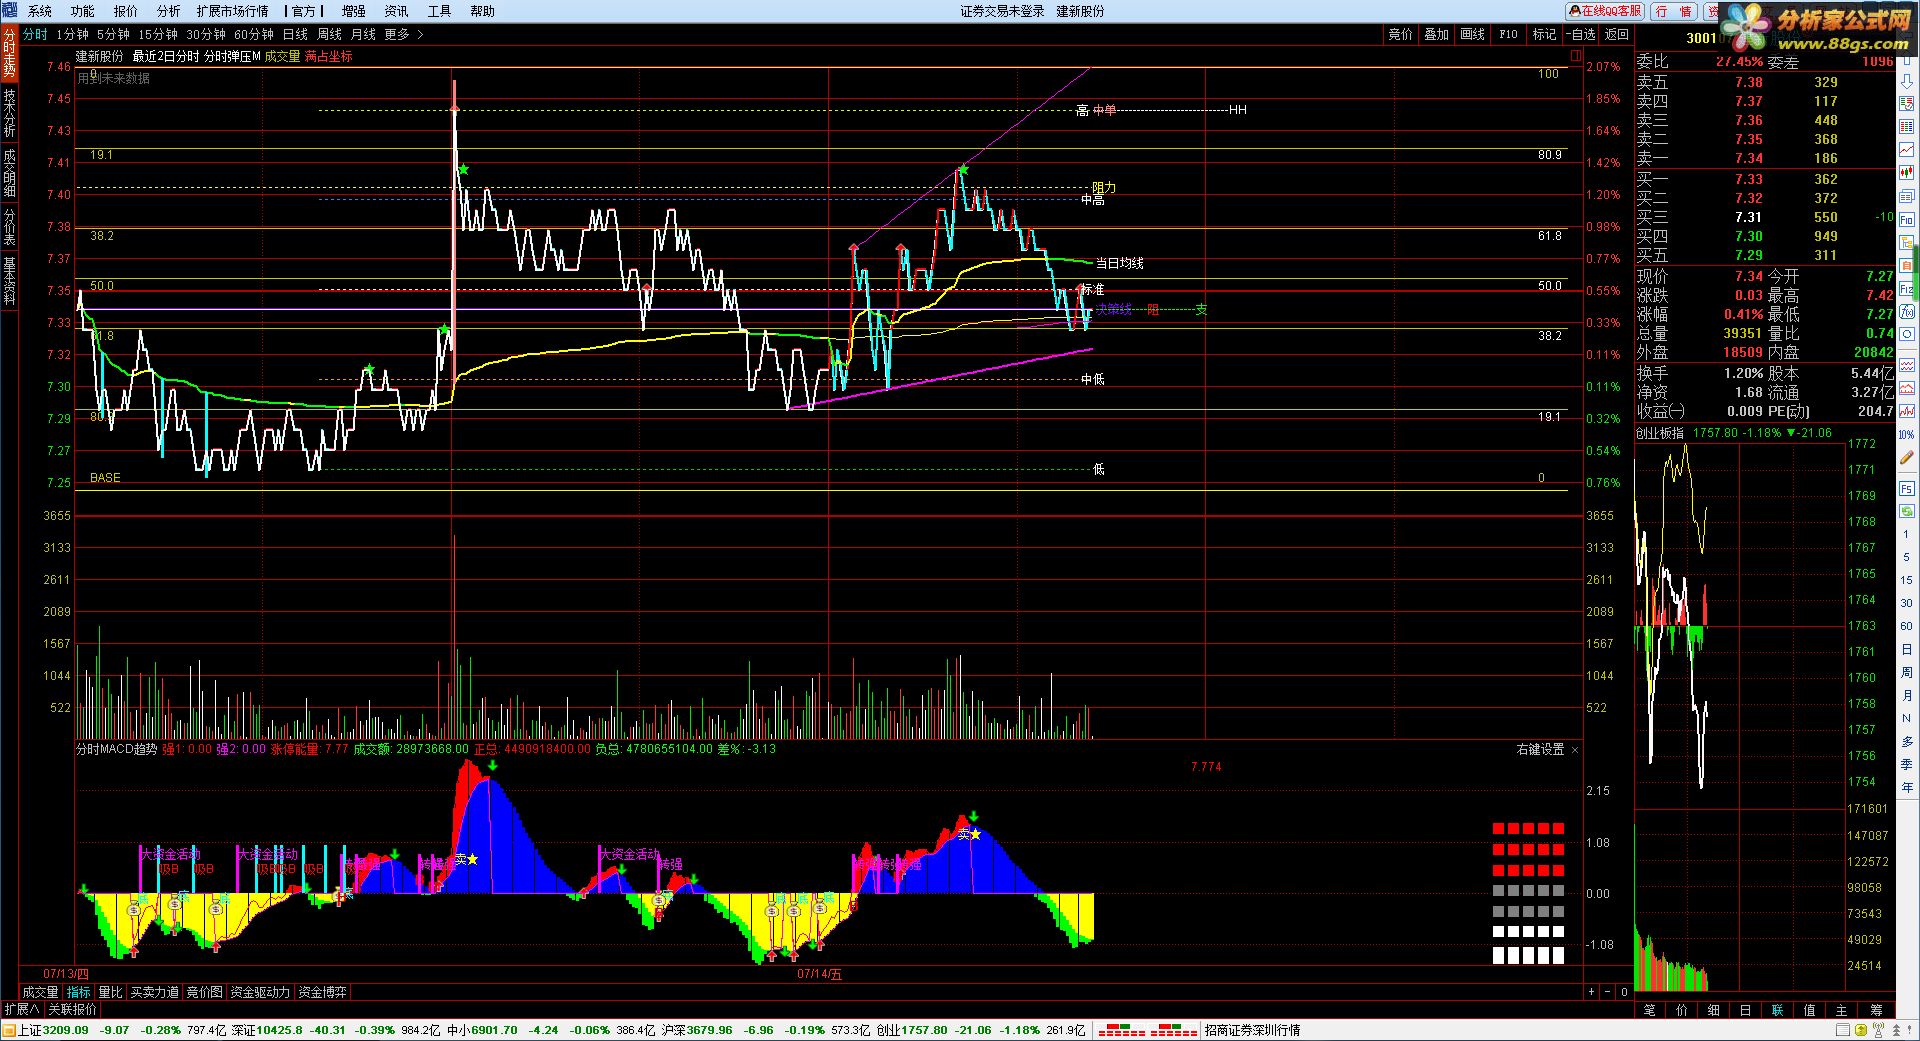The width and height of the screenshot is (1920, 1041).
Task: Expand the 扩展 panel
Action: pyautogui.click(x=21, y=1009)
